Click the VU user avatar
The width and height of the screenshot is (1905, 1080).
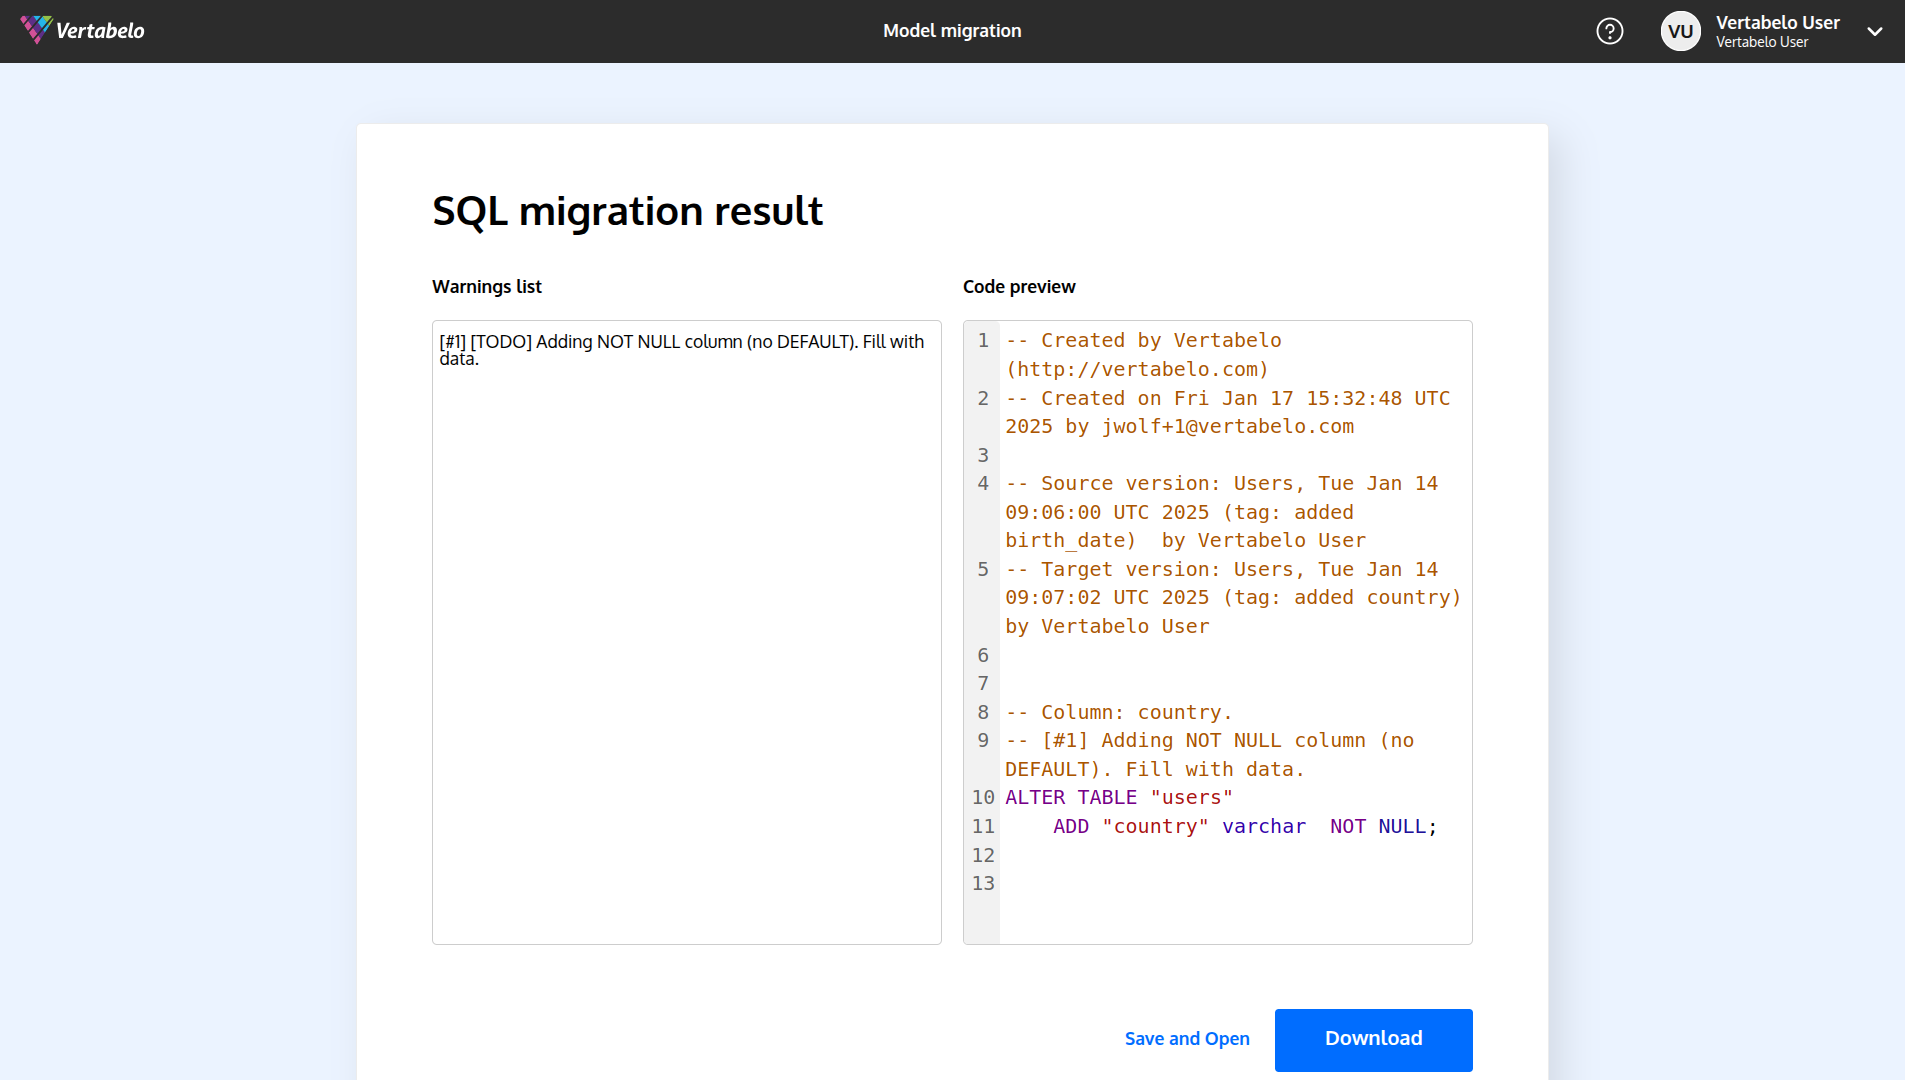point(1680,31)
